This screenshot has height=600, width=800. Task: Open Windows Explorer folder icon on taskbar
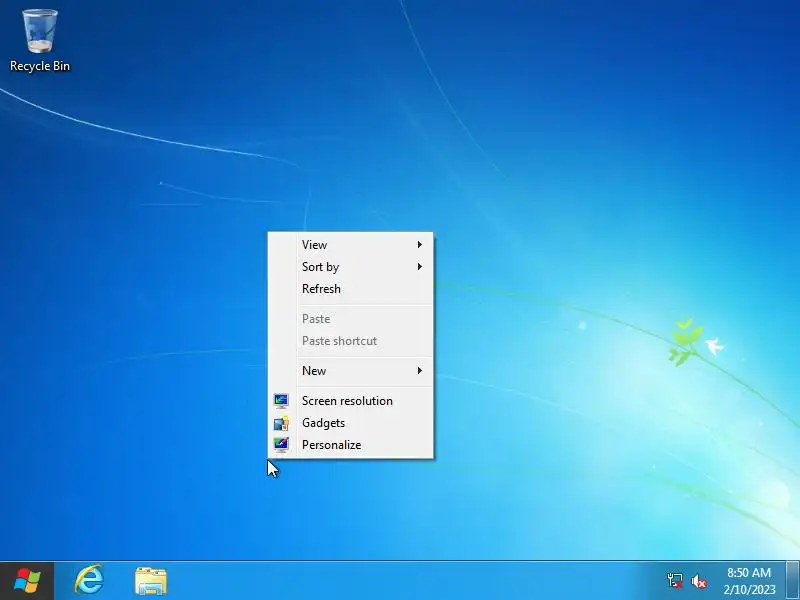(151, 581)
